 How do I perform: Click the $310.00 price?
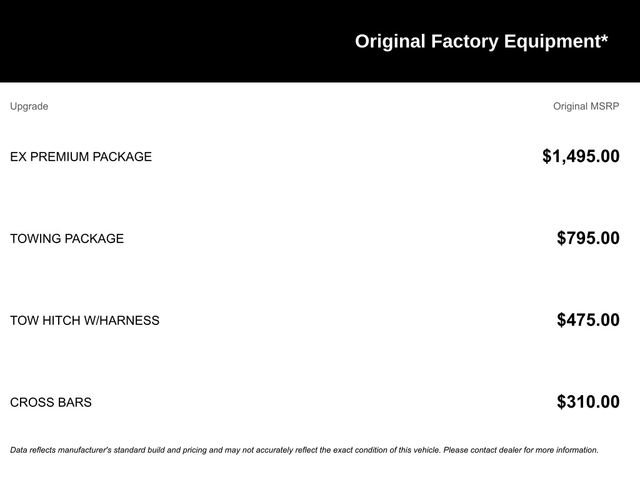[588, 402]
